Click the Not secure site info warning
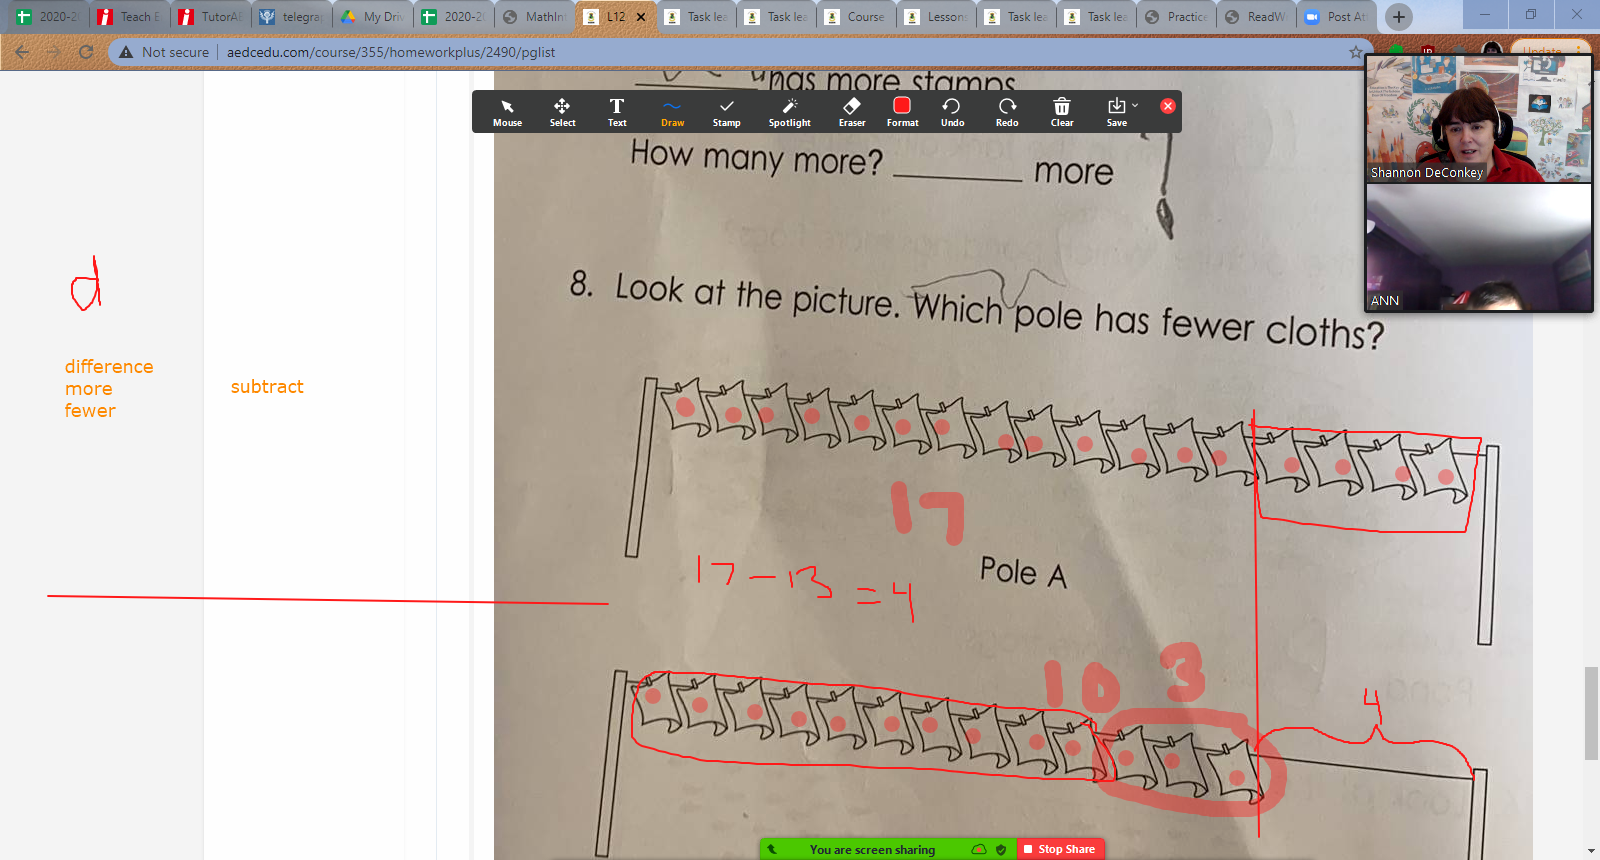Image resolution: width=1600 pixels, height=860 pixels. 164,52
